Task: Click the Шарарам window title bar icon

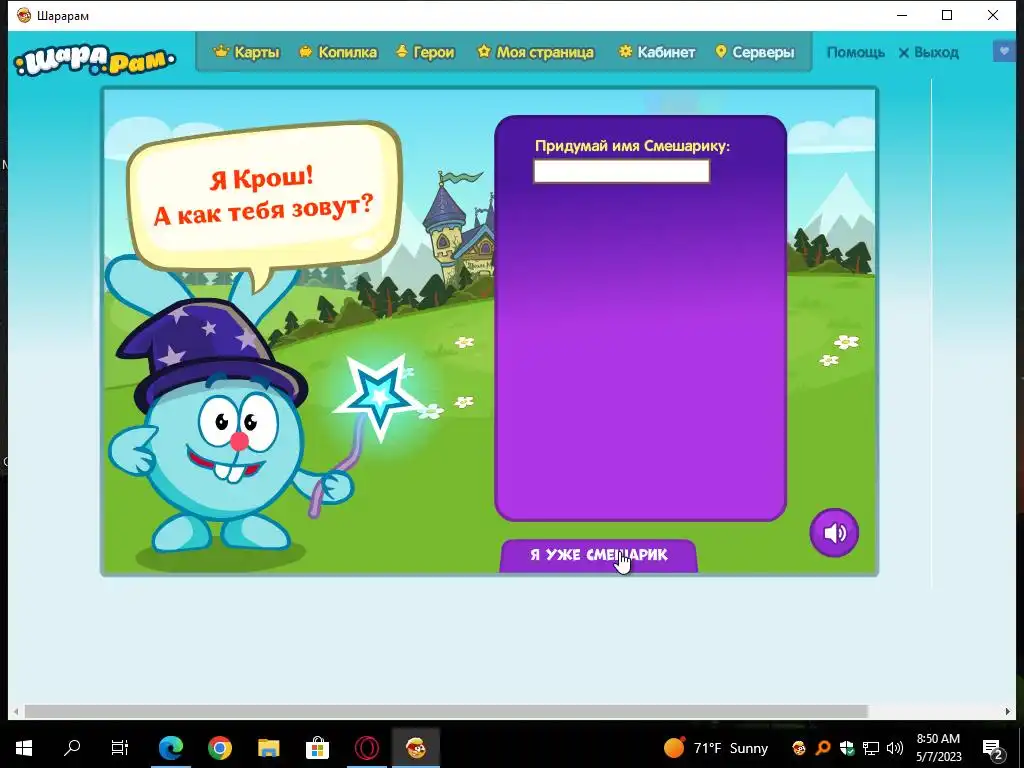Action: 24,16
